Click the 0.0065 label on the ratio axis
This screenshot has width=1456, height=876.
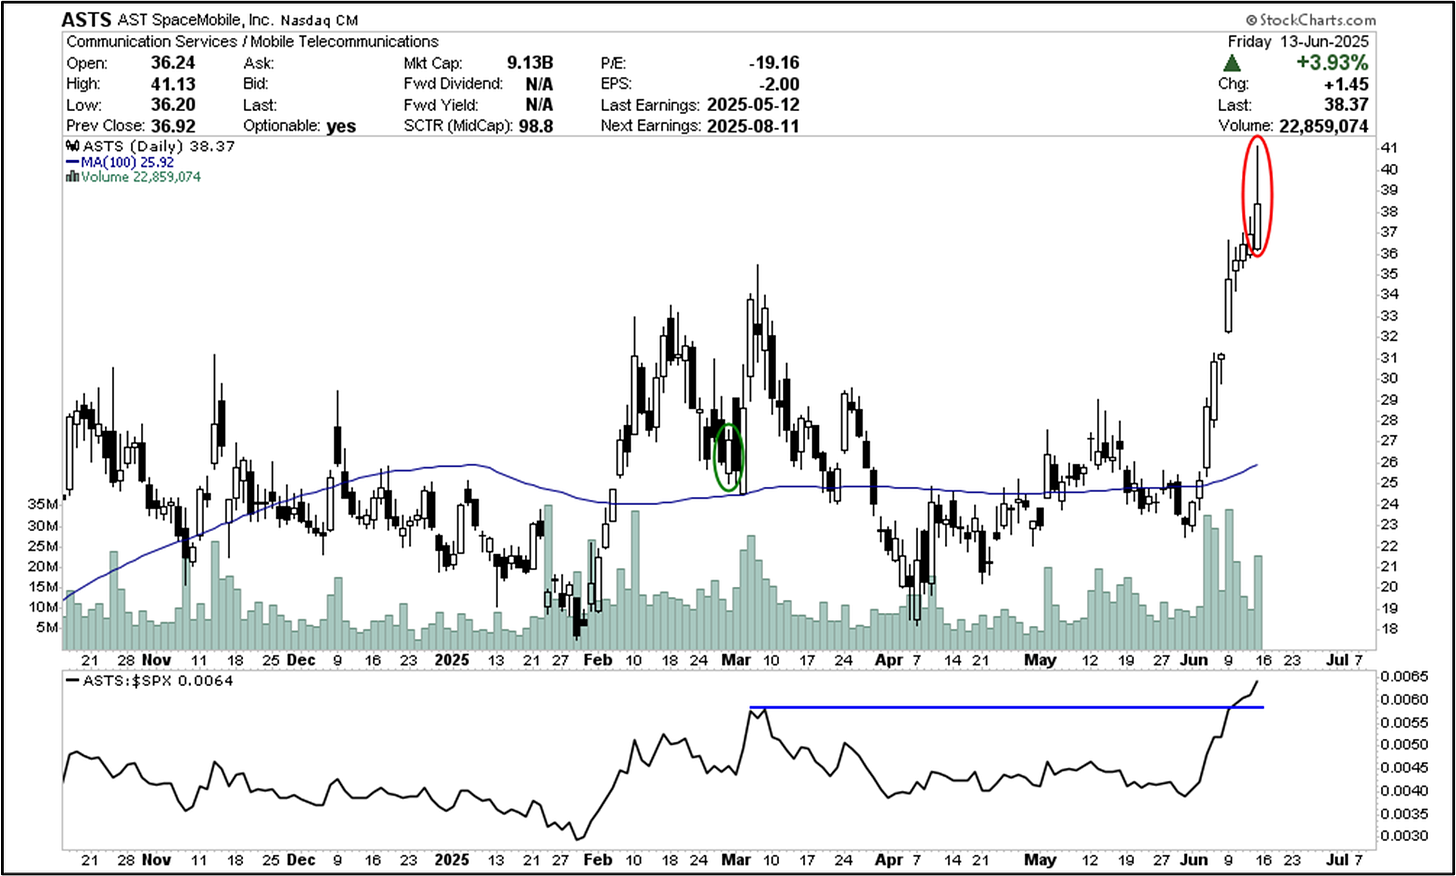[1403, 676]
